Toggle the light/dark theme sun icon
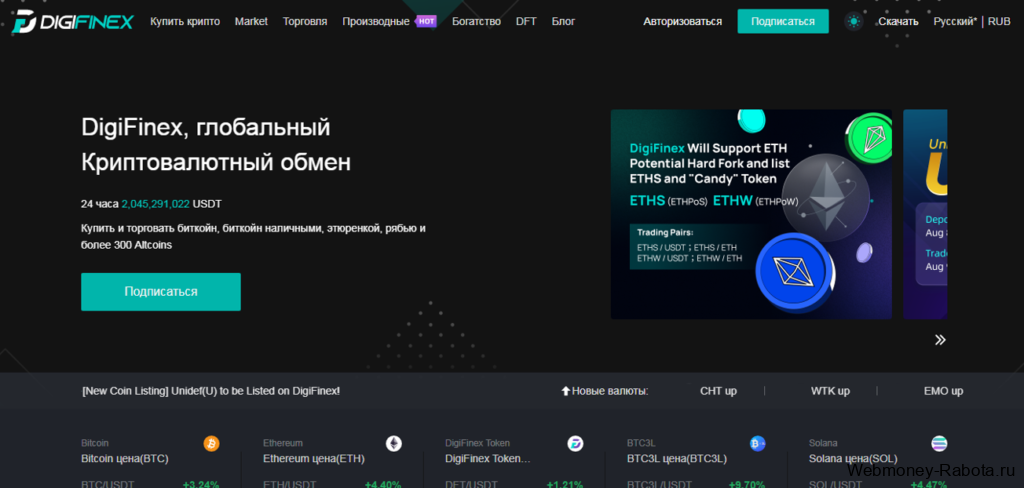 (x=853, y=22)
